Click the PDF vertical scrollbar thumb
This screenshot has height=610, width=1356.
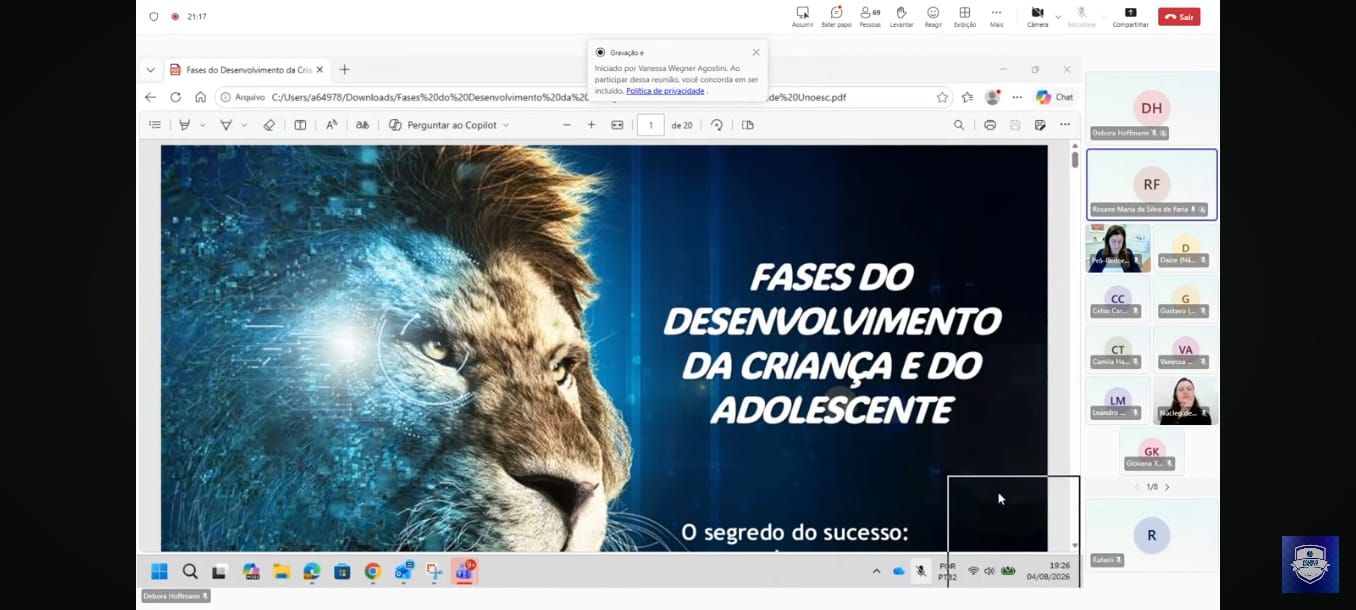[1075, 160]
